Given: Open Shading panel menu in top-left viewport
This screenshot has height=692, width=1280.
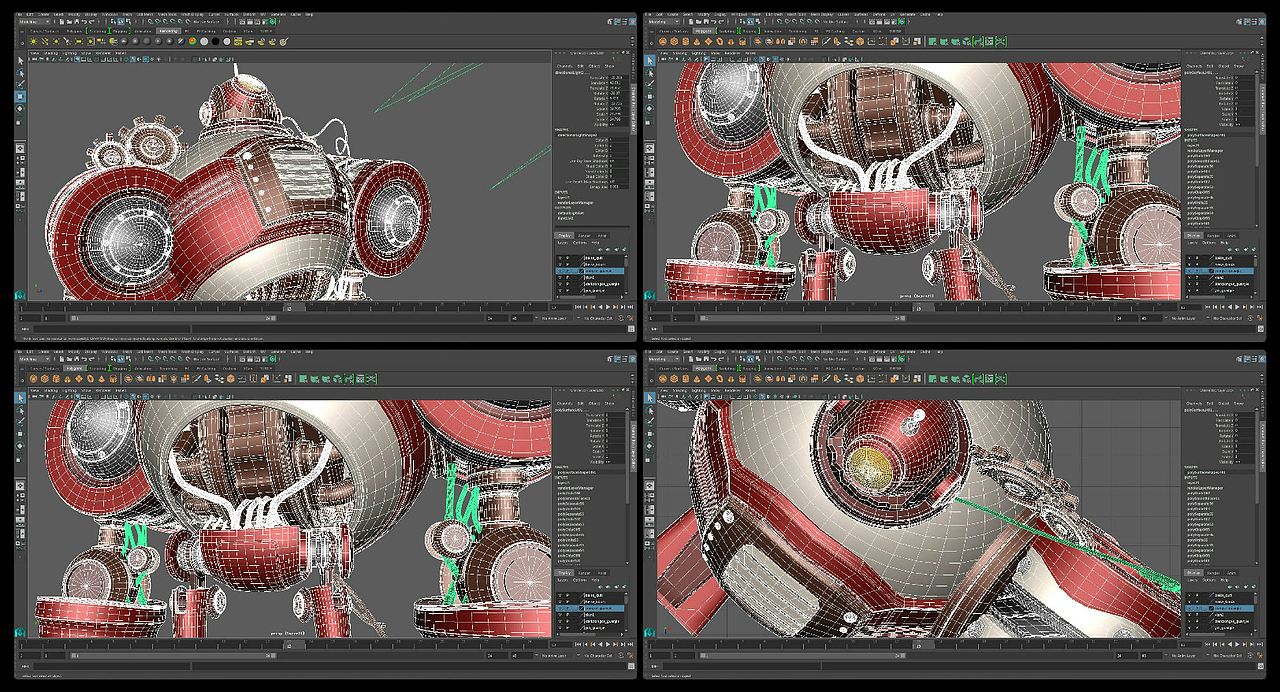Looking at the screenshot, I should click(x=51, y=53).
